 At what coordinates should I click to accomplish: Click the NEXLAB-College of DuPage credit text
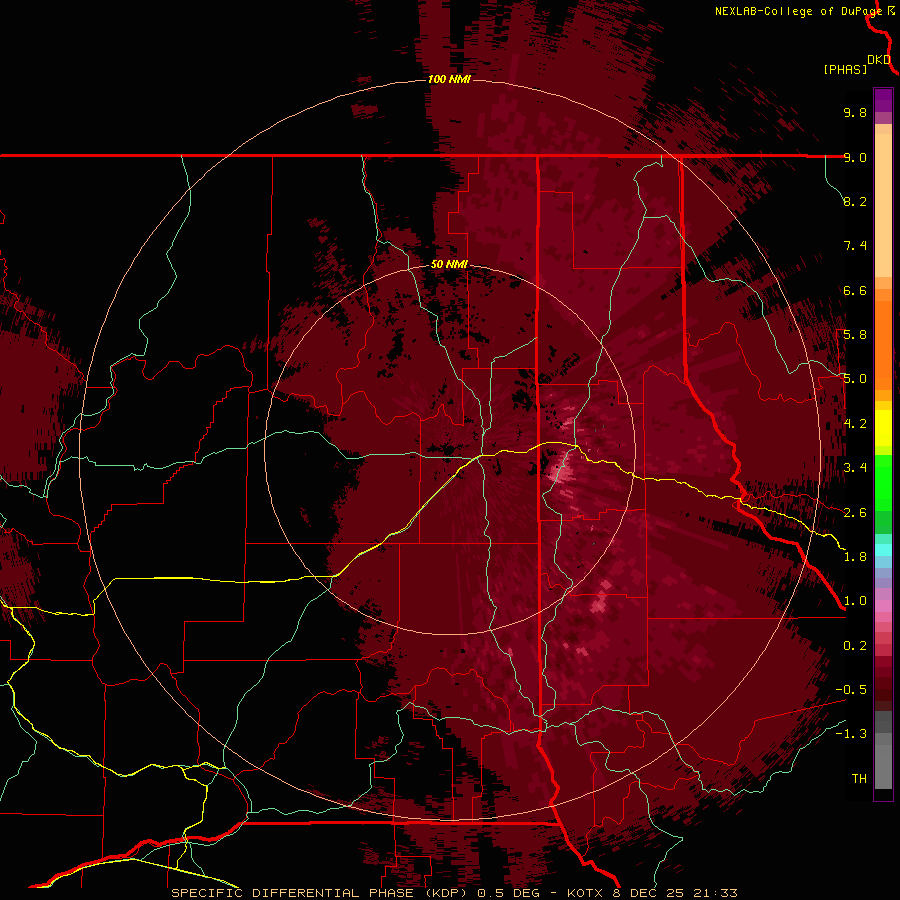tap(798, 11)
